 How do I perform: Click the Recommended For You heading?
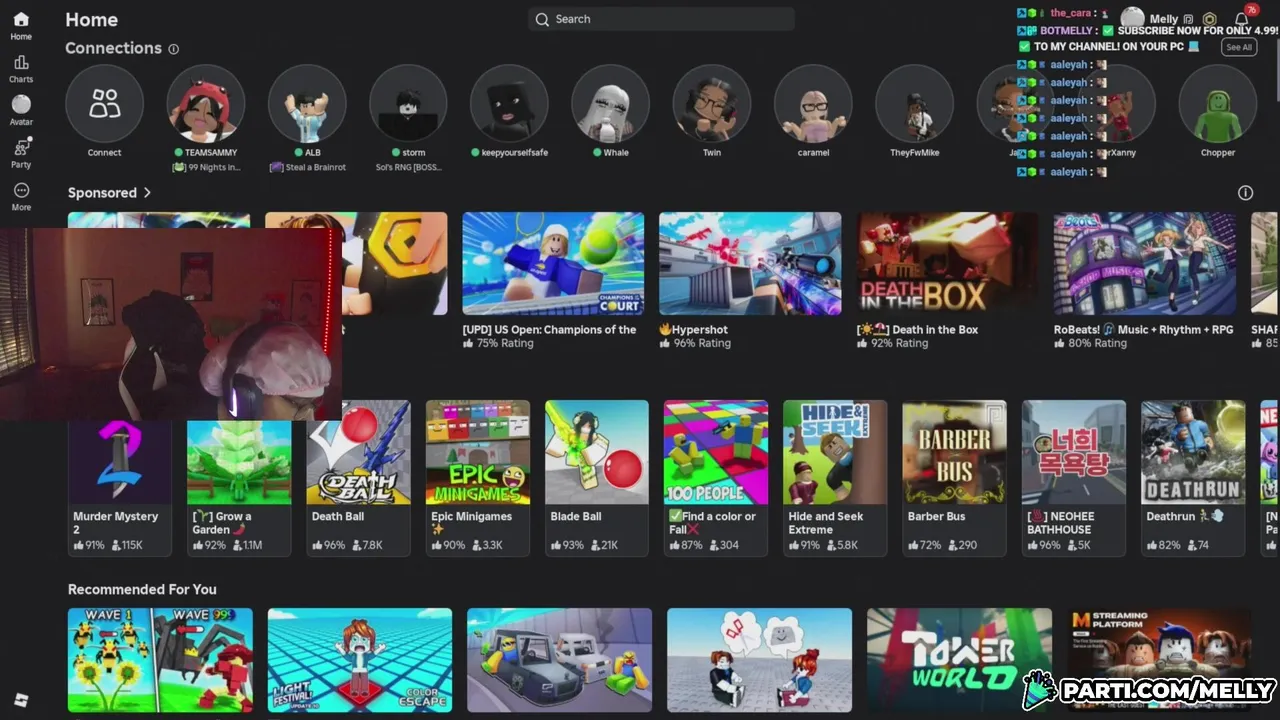tap(142, 589)
